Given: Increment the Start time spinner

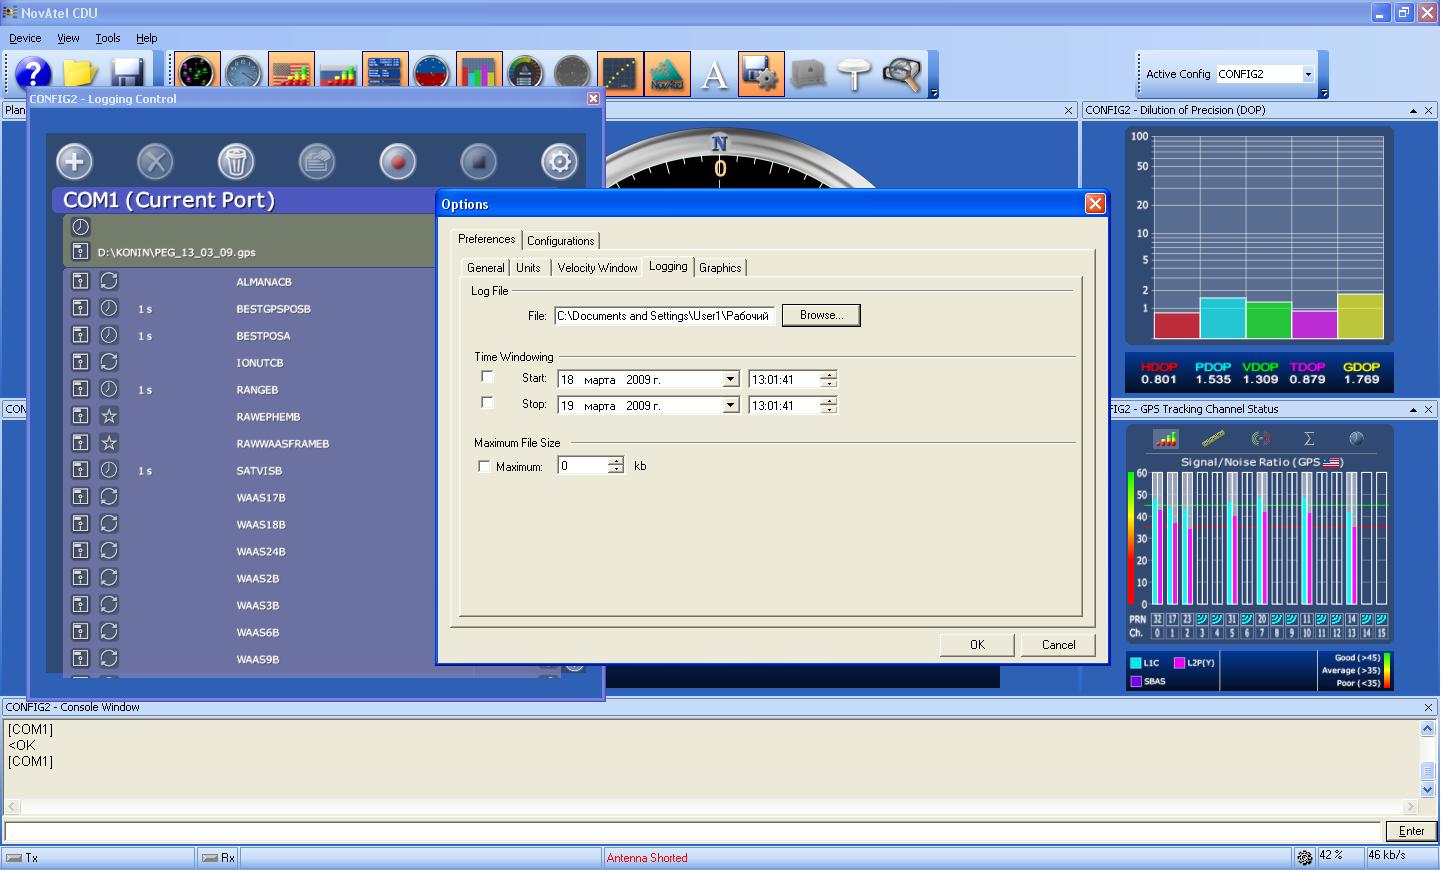Looking at the screenshot, I should (x=828, y=375).
